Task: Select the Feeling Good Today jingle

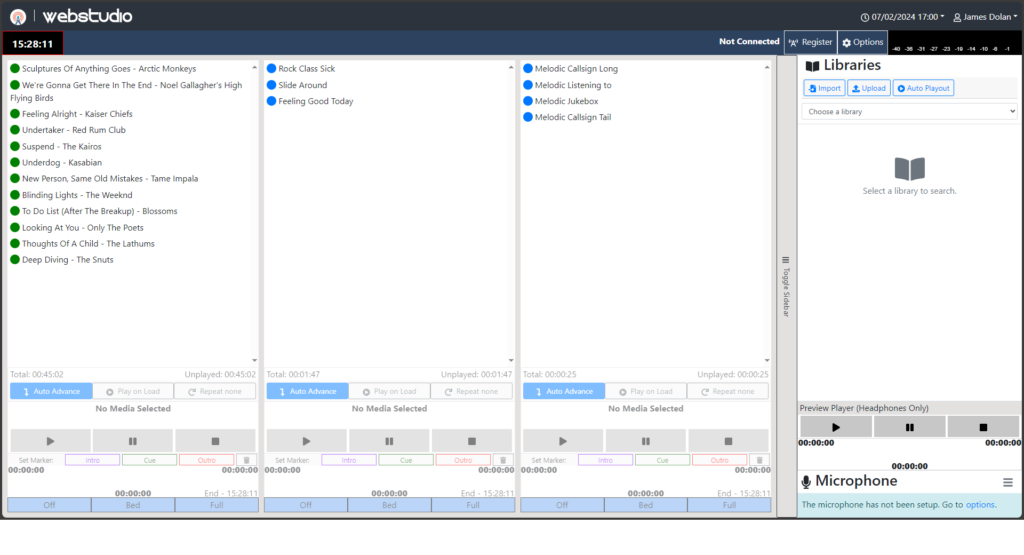Action: tap(315, 101)
